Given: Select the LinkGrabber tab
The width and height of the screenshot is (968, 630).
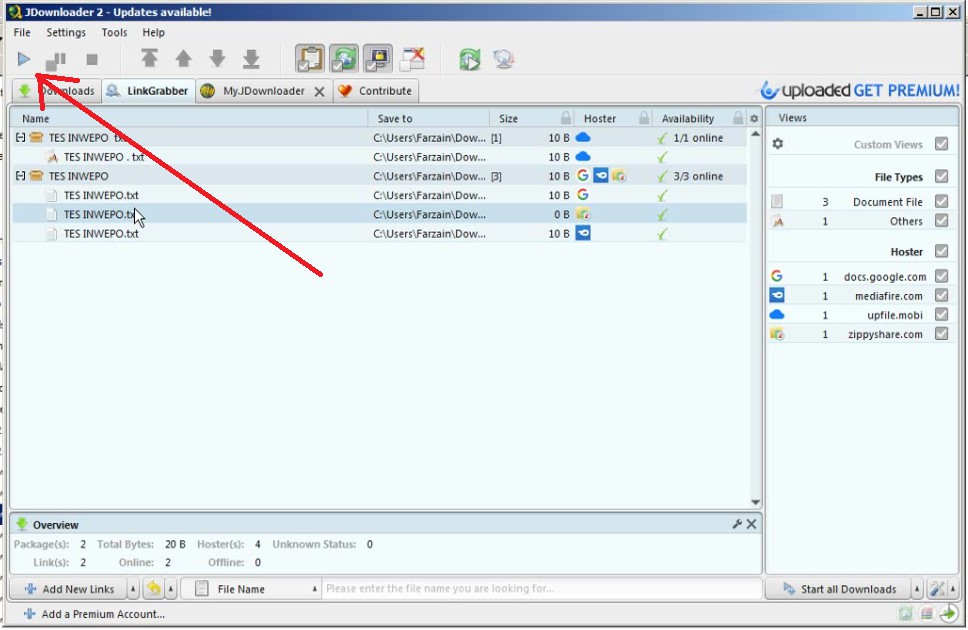Looking at the screenshot, I should (148, 91).
